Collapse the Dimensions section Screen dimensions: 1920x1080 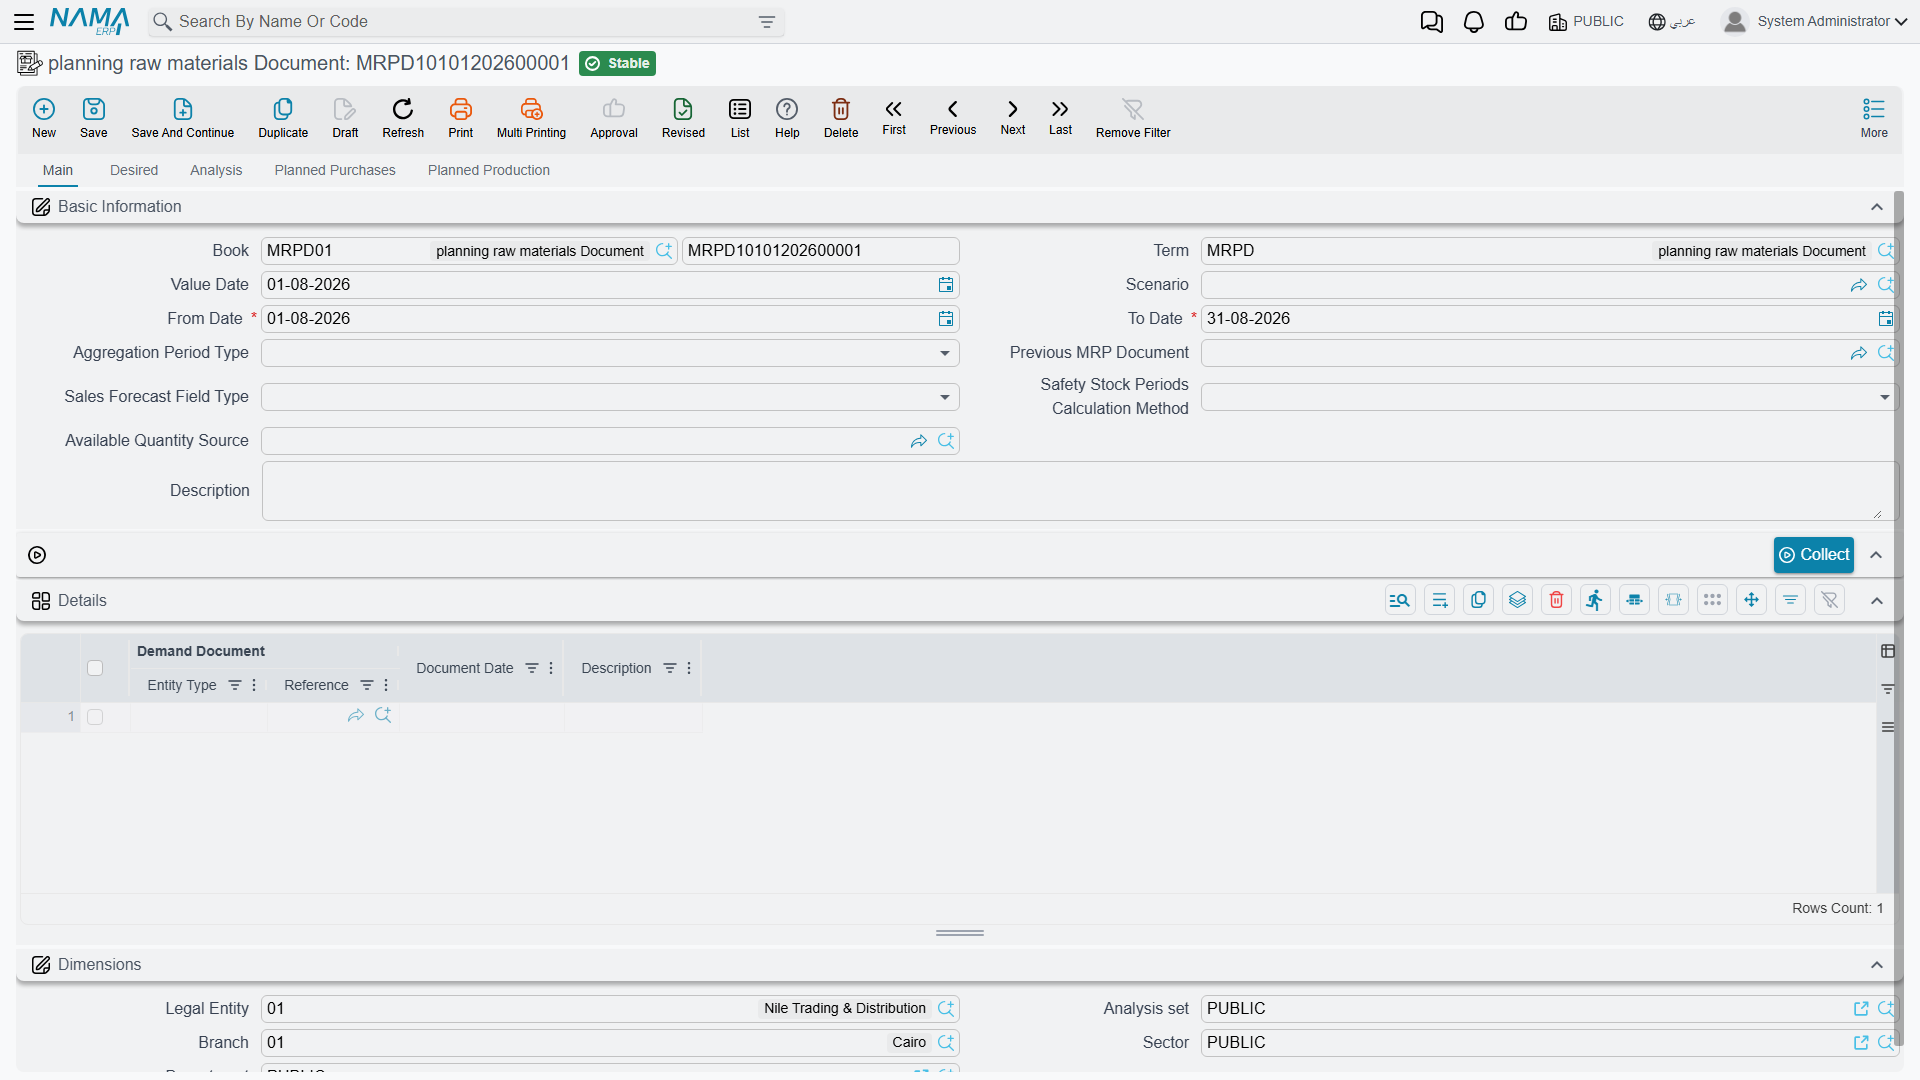[x=1877, y=965]
